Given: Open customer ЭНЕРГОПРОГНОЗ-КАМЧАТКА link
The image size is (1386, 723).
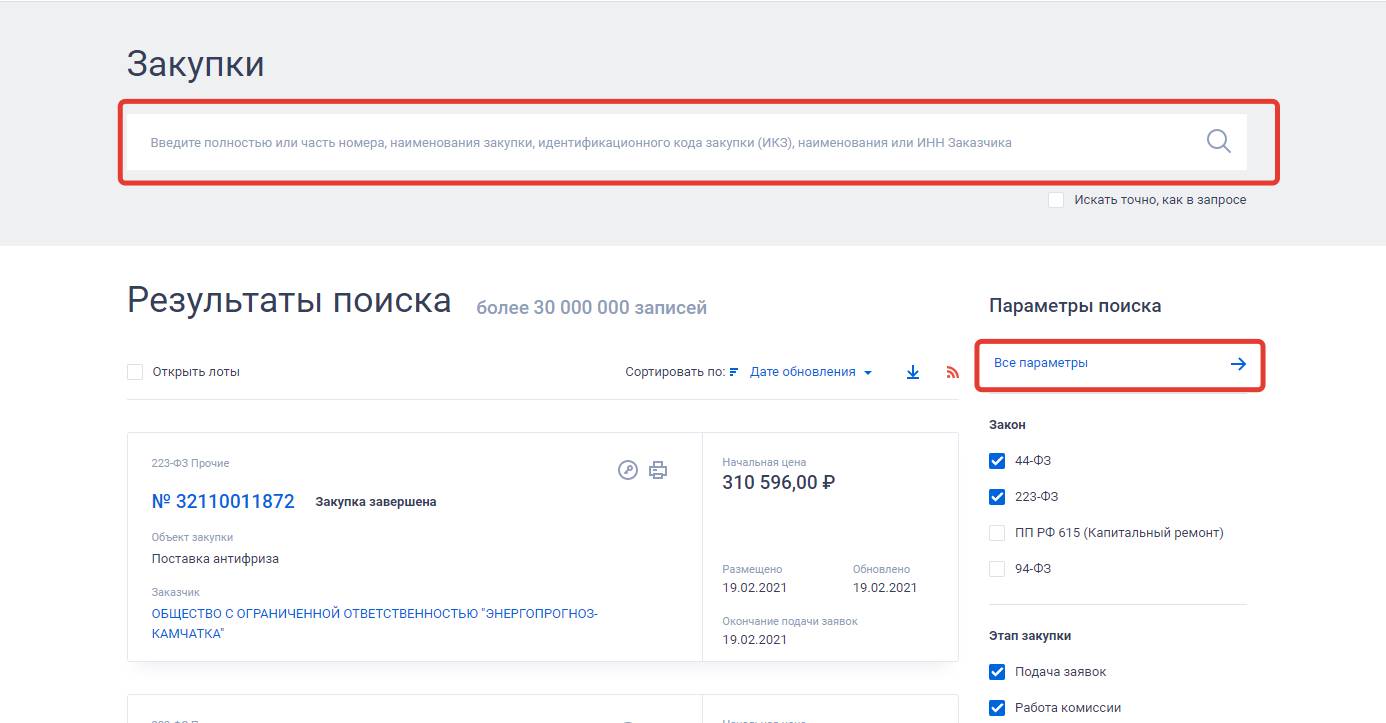Looking at the screenshot, I should pyautogui.click(x=375, y=623).
